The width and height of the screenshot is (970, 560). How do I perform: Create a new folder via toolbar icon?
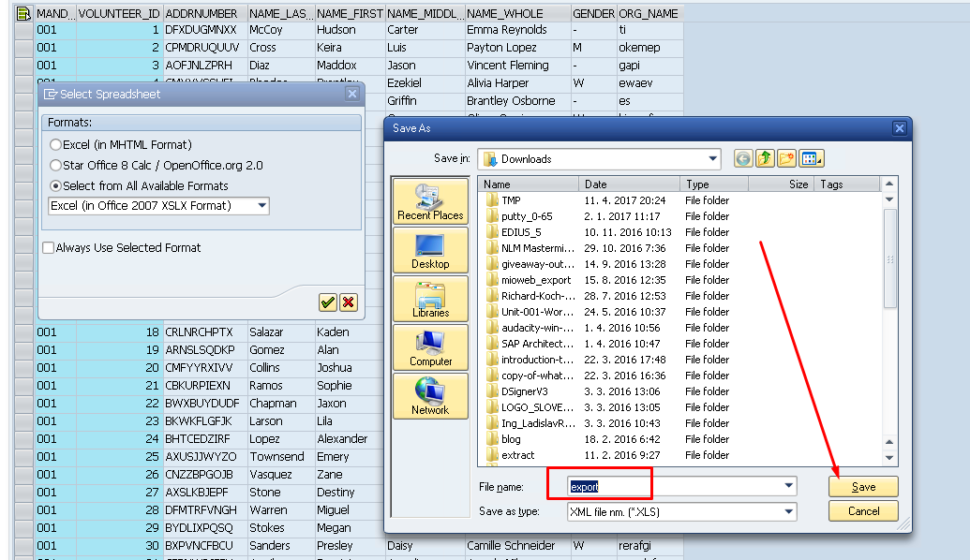(787, 159)
